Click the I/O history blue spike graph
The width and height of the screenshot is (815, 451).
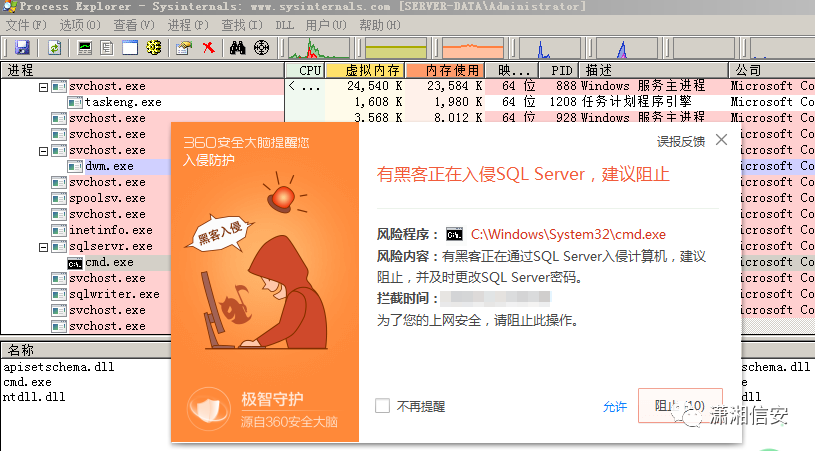pos(550,48)
